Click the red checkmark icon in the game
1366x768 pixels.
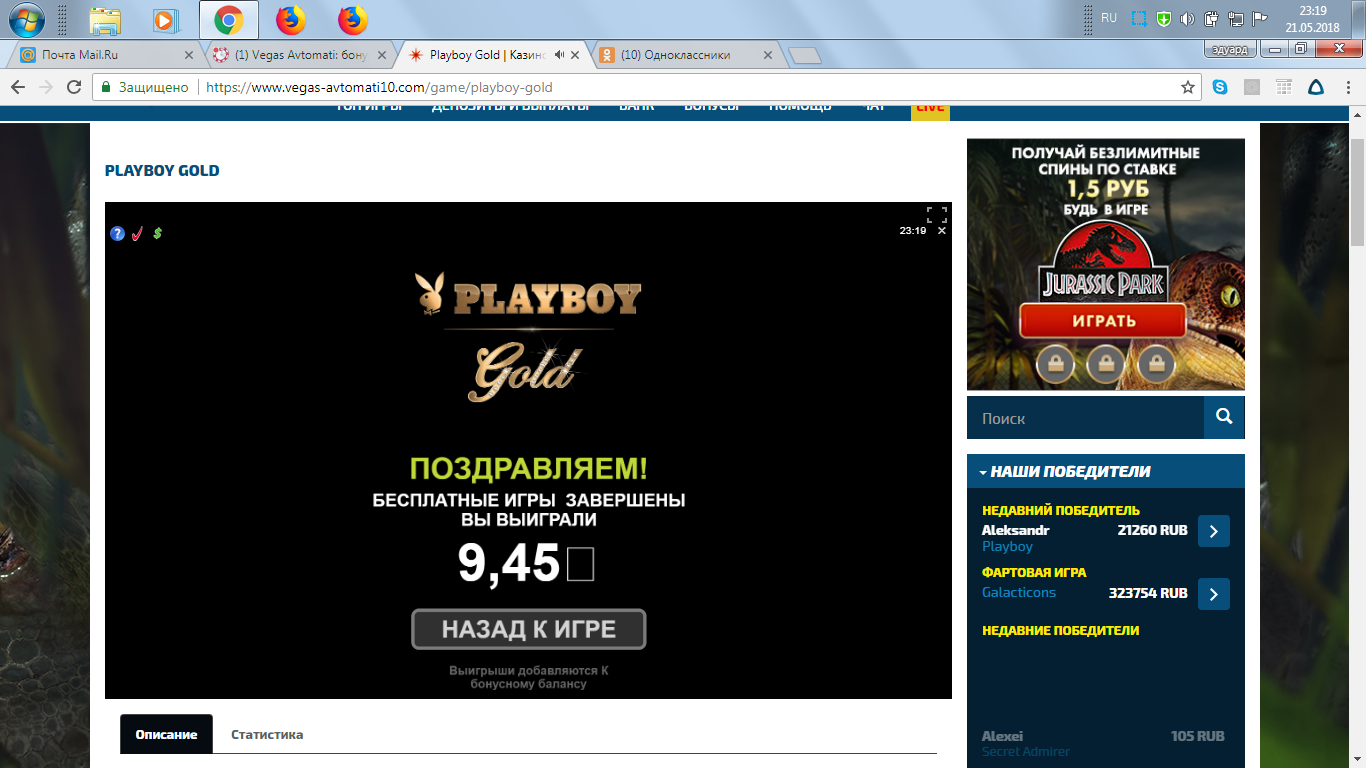137,233
